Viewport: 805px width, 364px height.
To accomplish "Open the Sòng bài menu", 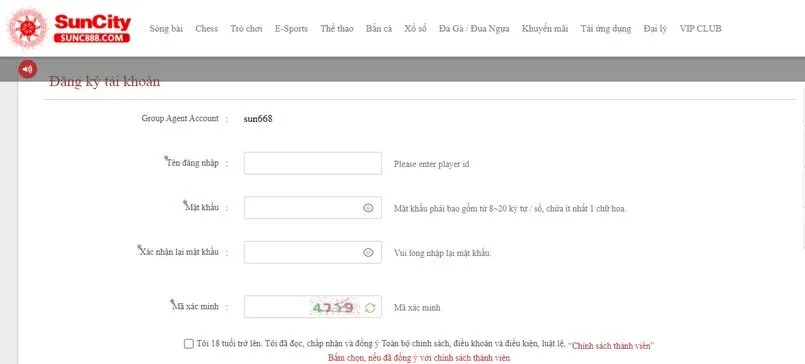I will coord(166,29).
